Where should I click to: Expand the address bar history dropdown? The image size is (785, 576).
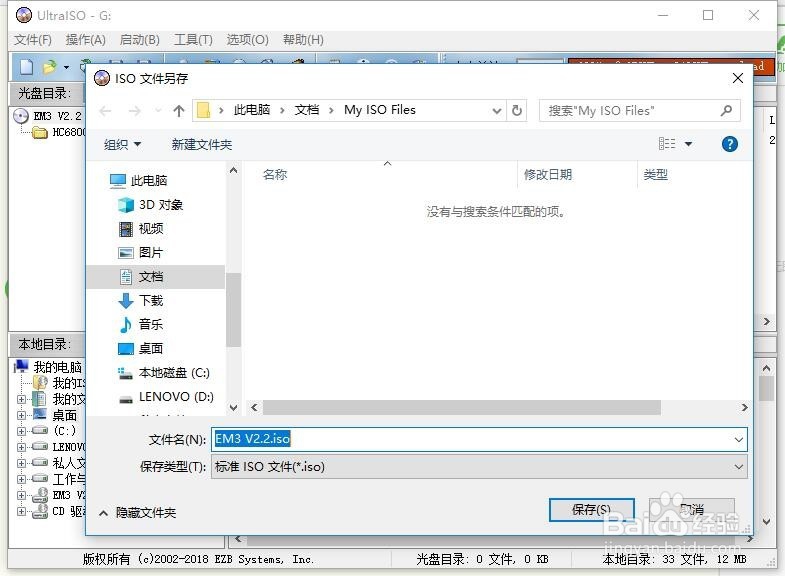pyautogui.click(x=496, y=111)
